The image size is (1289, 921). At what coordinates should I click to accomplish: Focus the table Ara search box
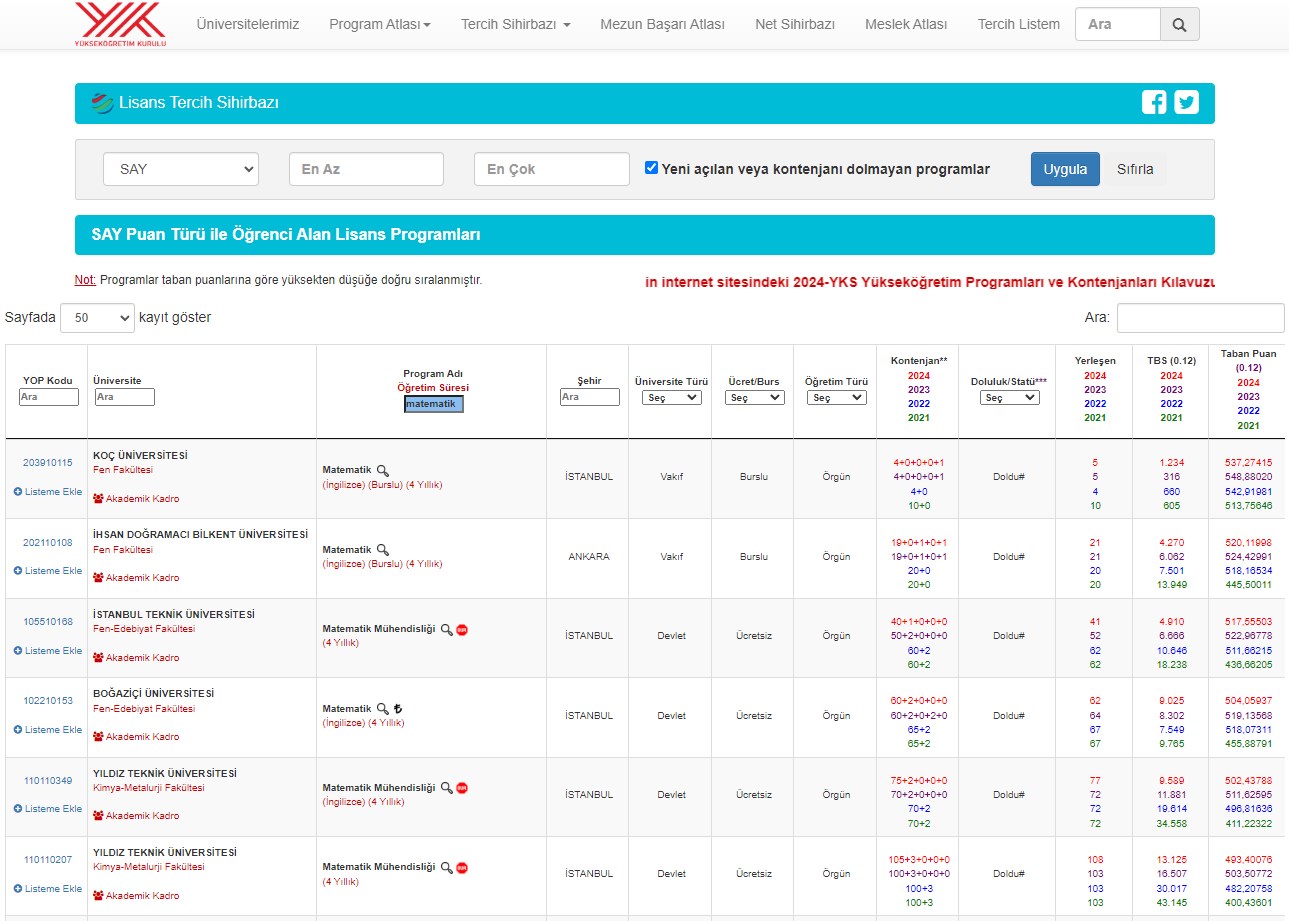(x=1200, y=318)
